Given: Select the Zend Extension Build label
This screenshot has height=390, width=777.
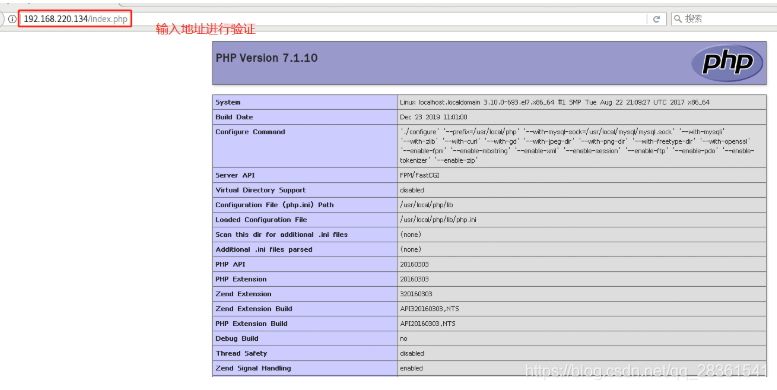Looking at the screenshot, I should (x=254, y=309).
